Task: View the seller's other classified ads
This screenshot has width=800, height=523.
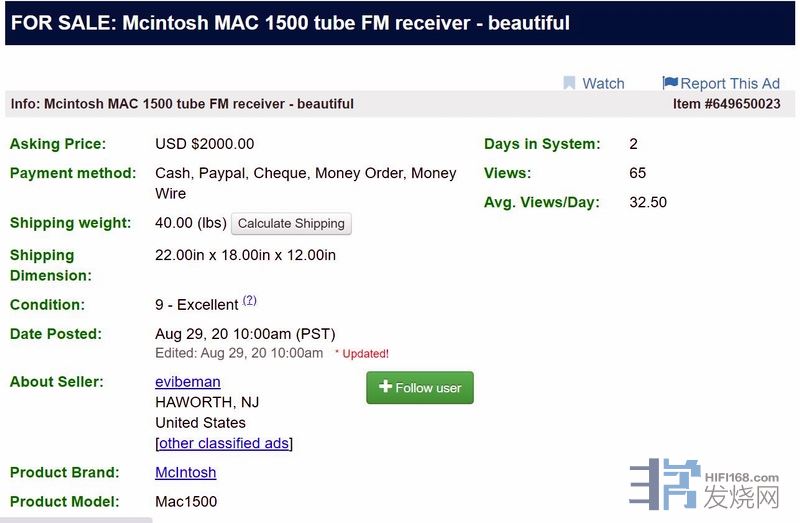Action: [224, 443]
